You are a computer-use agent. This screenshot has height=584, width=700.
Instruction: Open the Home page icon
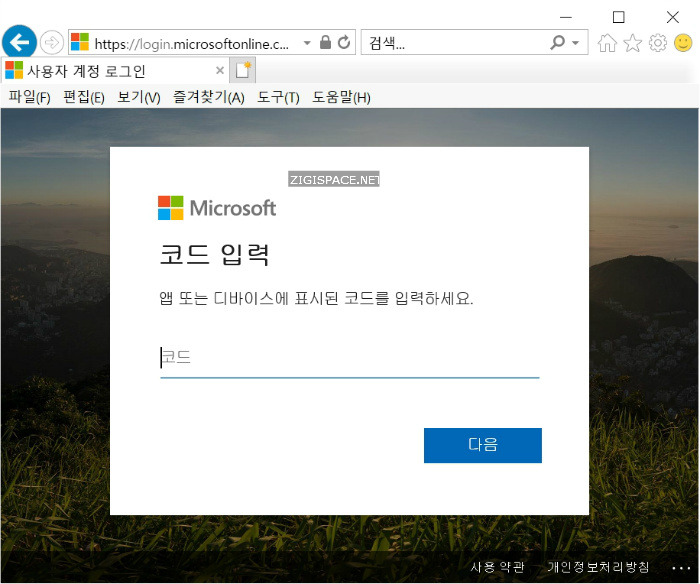pos(607,43)
